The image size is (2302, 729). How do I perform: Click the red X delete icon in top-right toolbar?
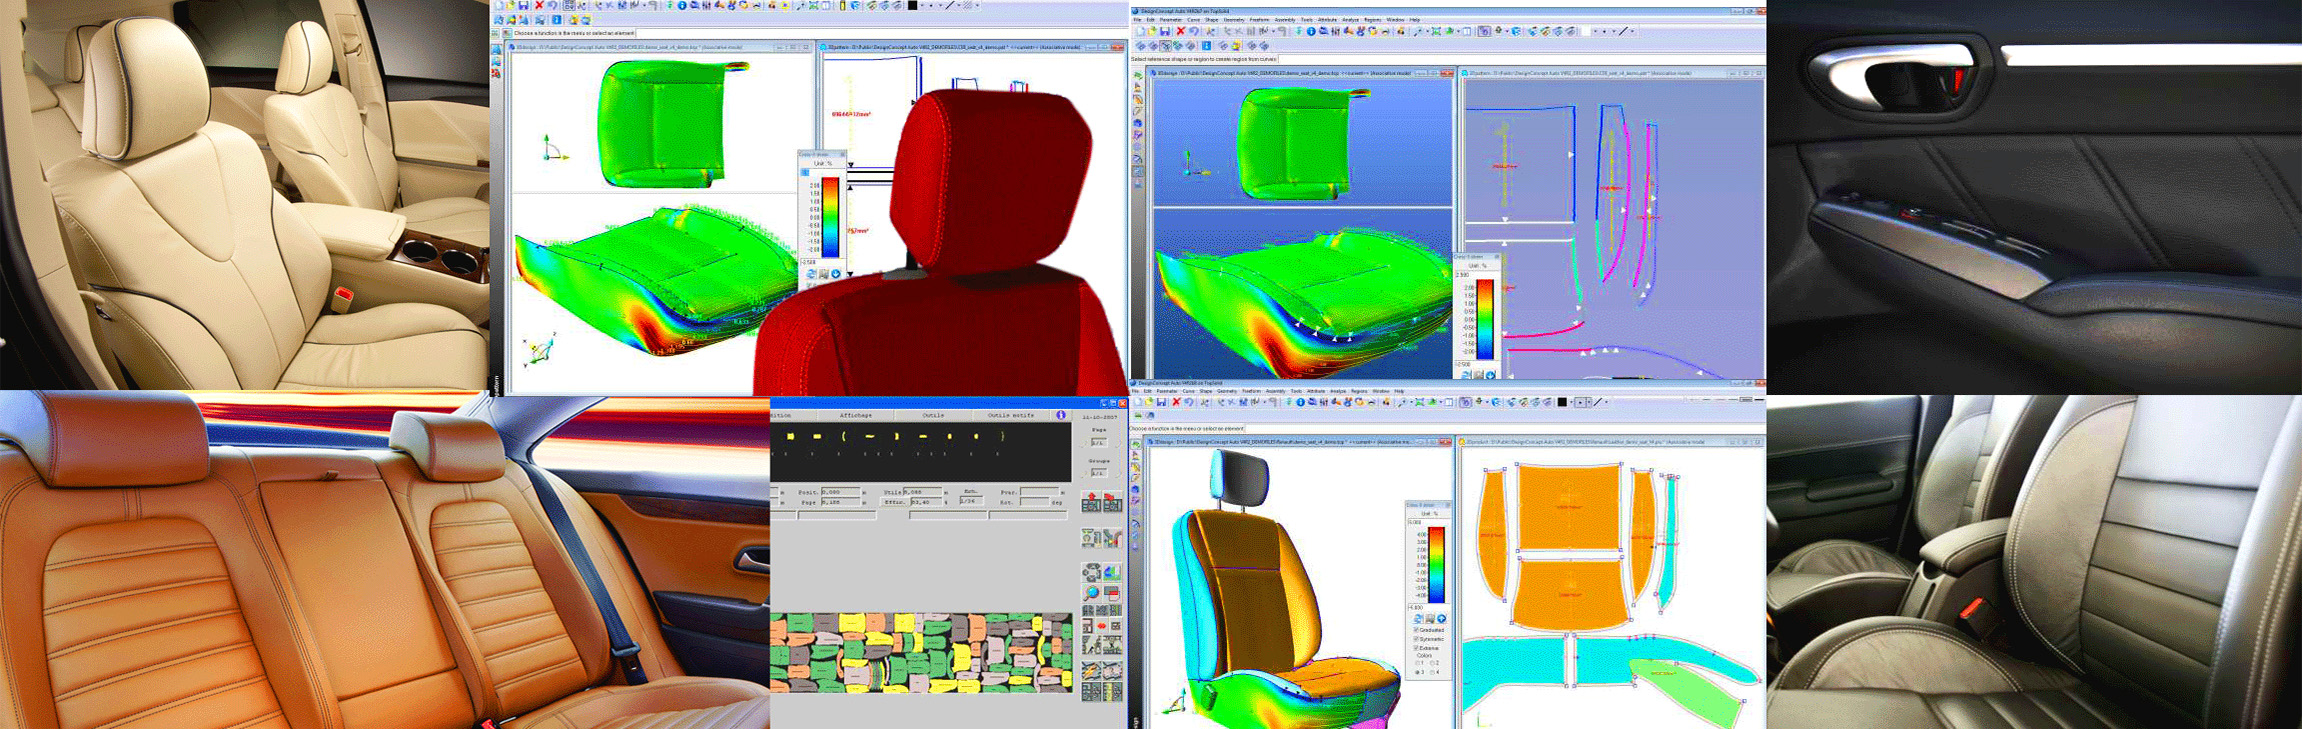1180,32
